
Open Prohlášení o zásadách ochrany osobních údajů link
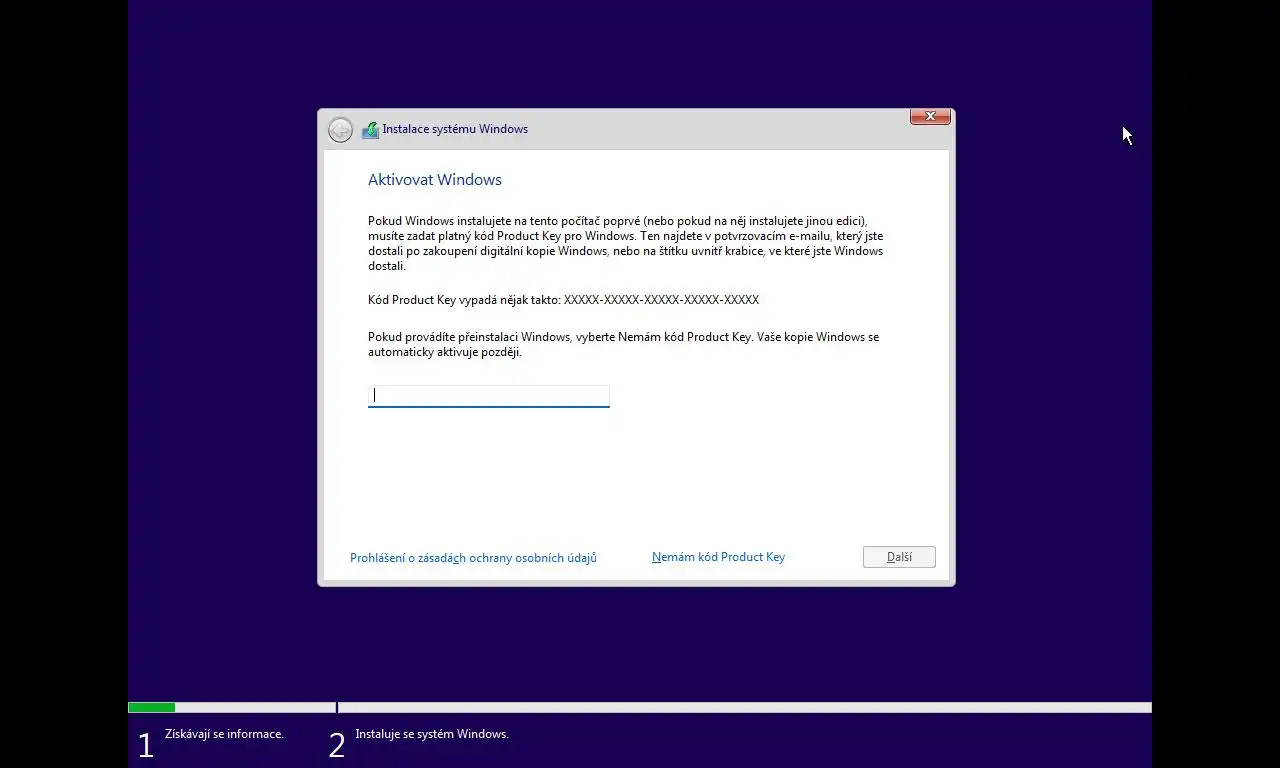tap(473, 558)
